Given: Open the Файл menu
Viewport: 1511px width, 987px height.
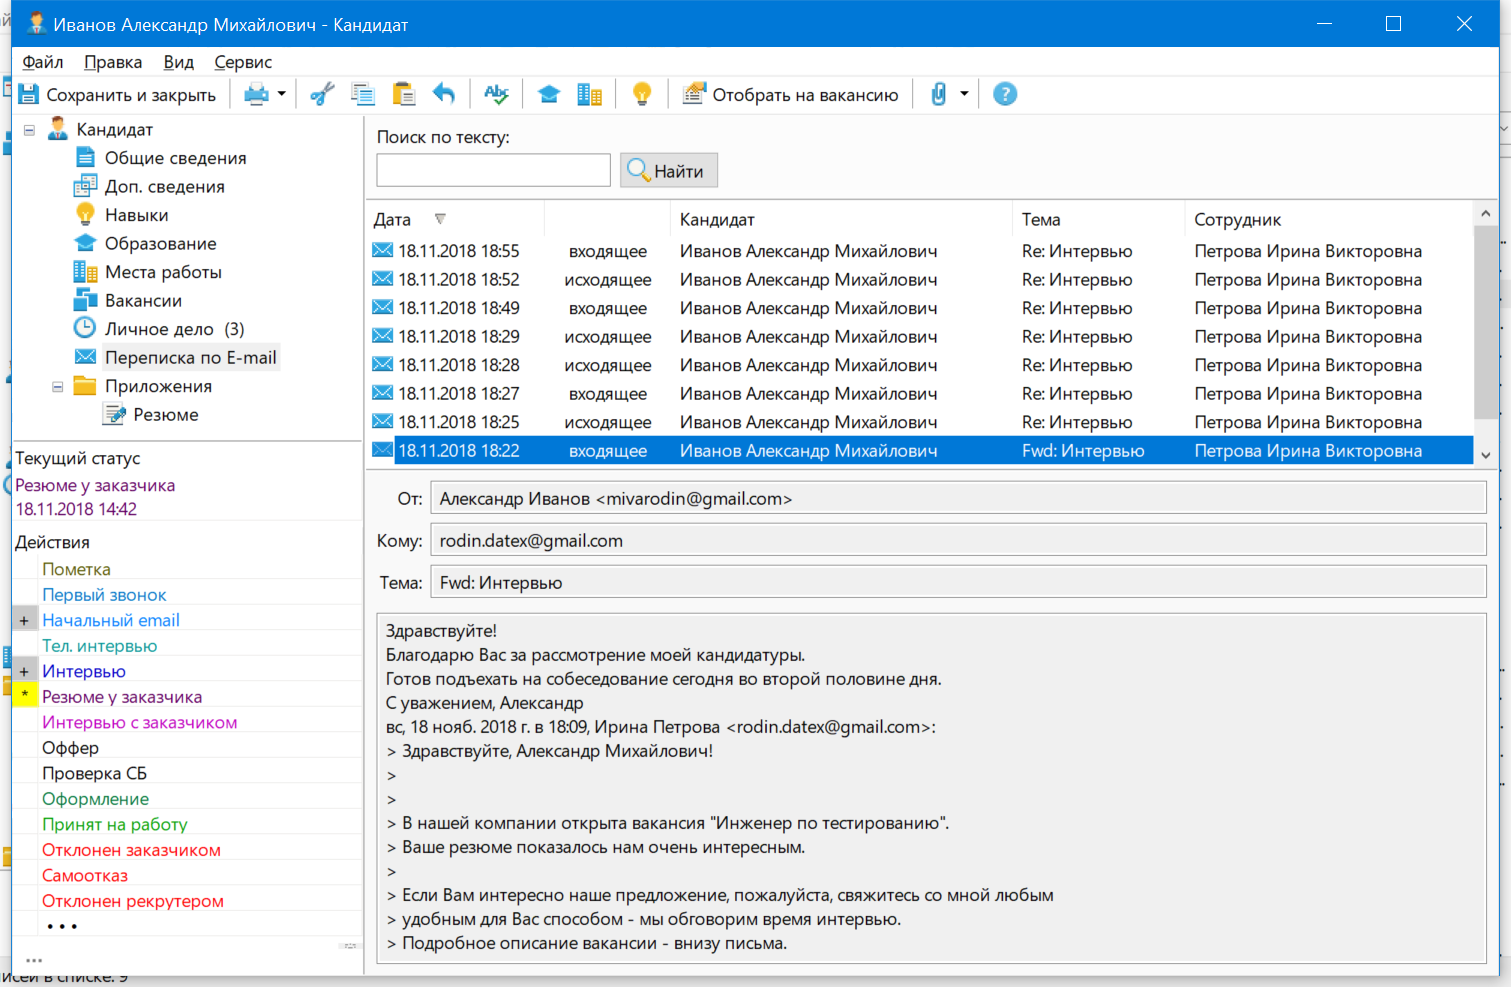Looking at the screenshot, I should point(43,62).
